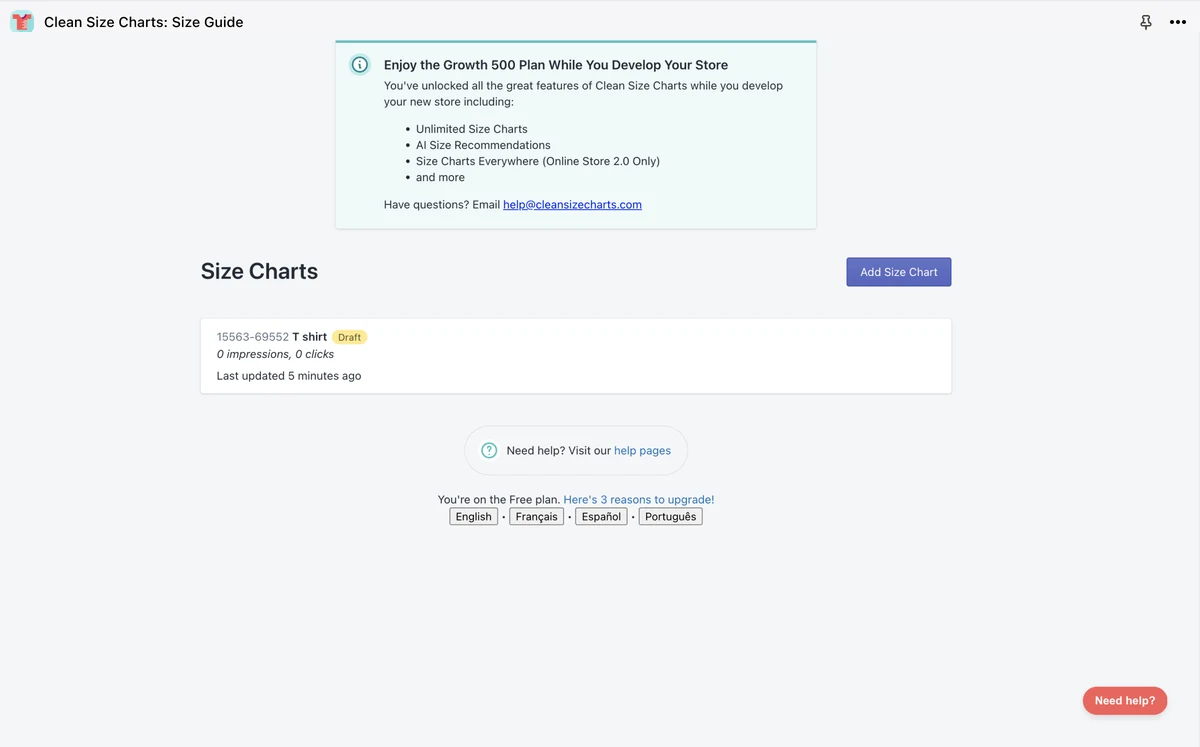Open the T shirt size chart row

tap(576, 356)
